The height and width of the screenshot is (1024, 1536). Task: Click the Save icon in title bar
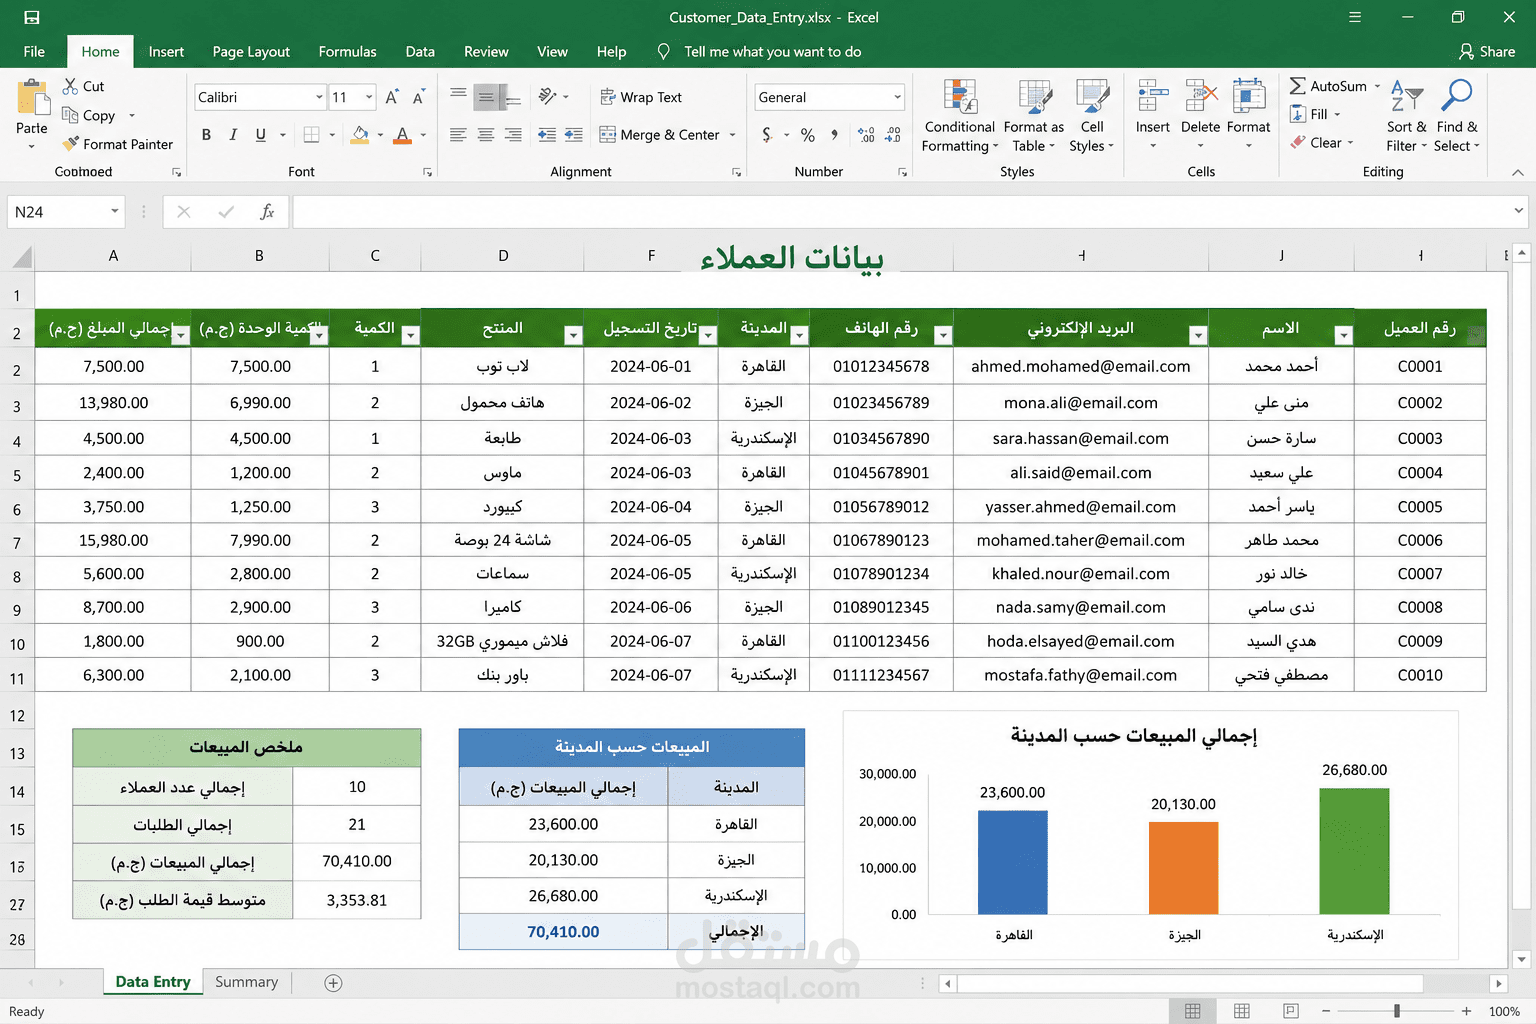tap(32, 17)
